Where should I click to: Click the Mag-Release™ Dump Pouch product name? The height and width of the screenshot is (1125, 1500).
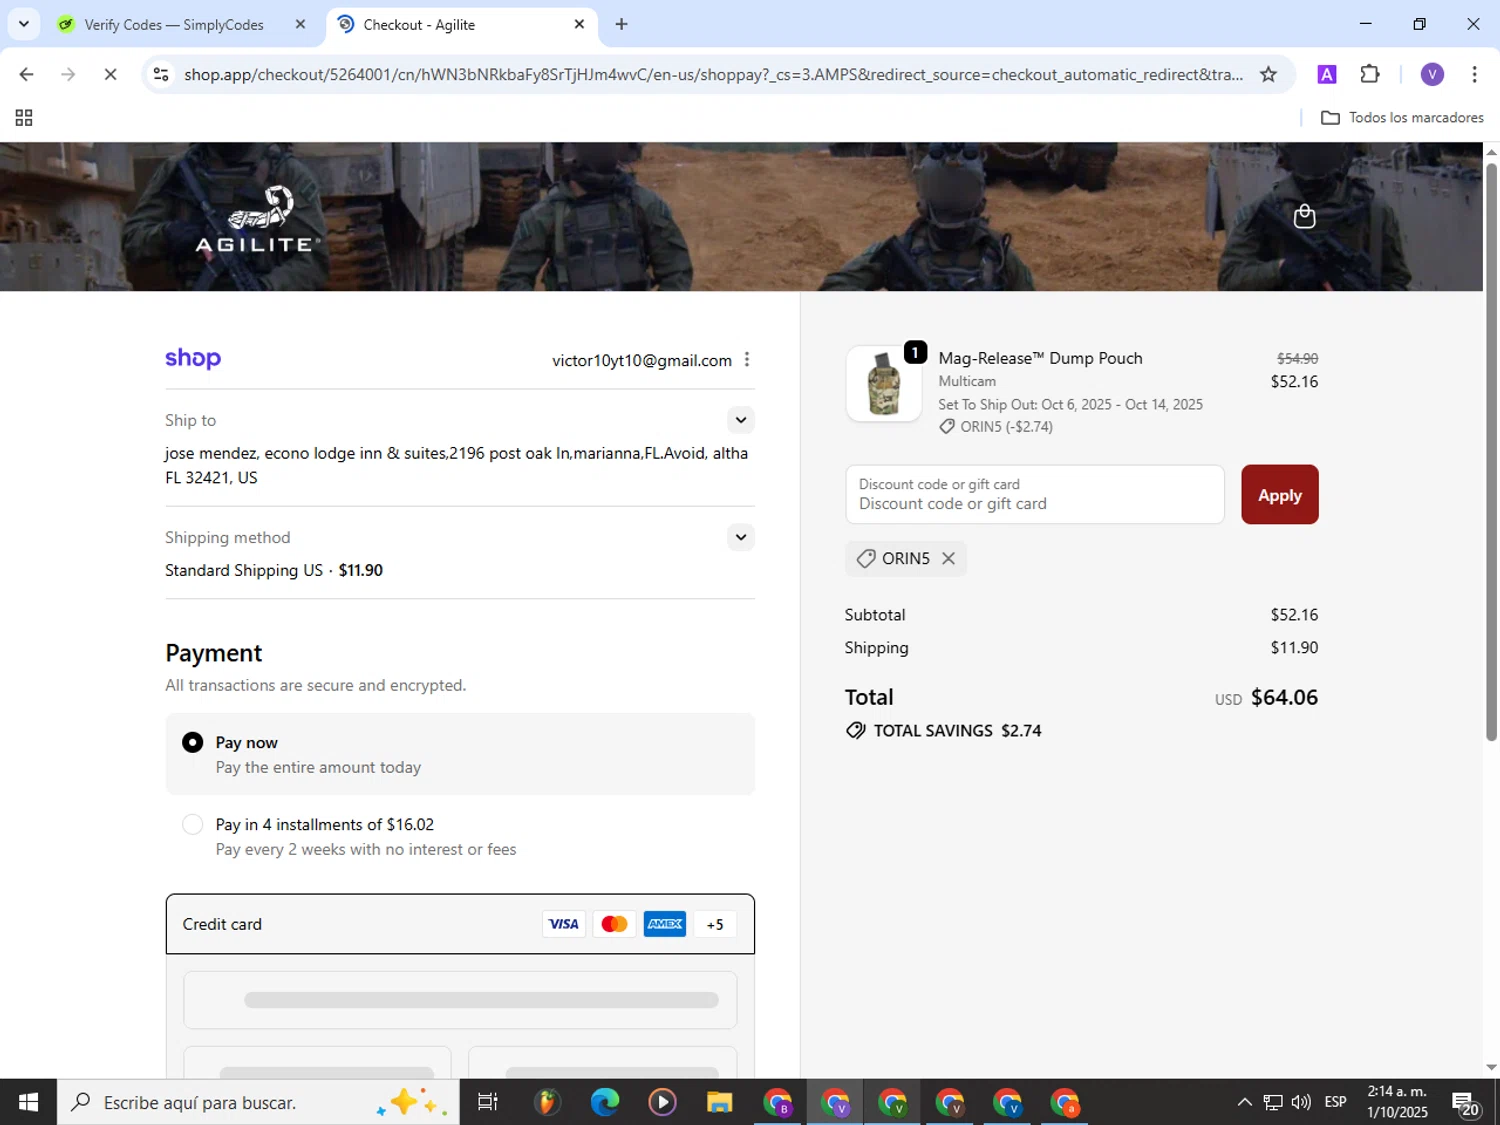click(1040, 358)
